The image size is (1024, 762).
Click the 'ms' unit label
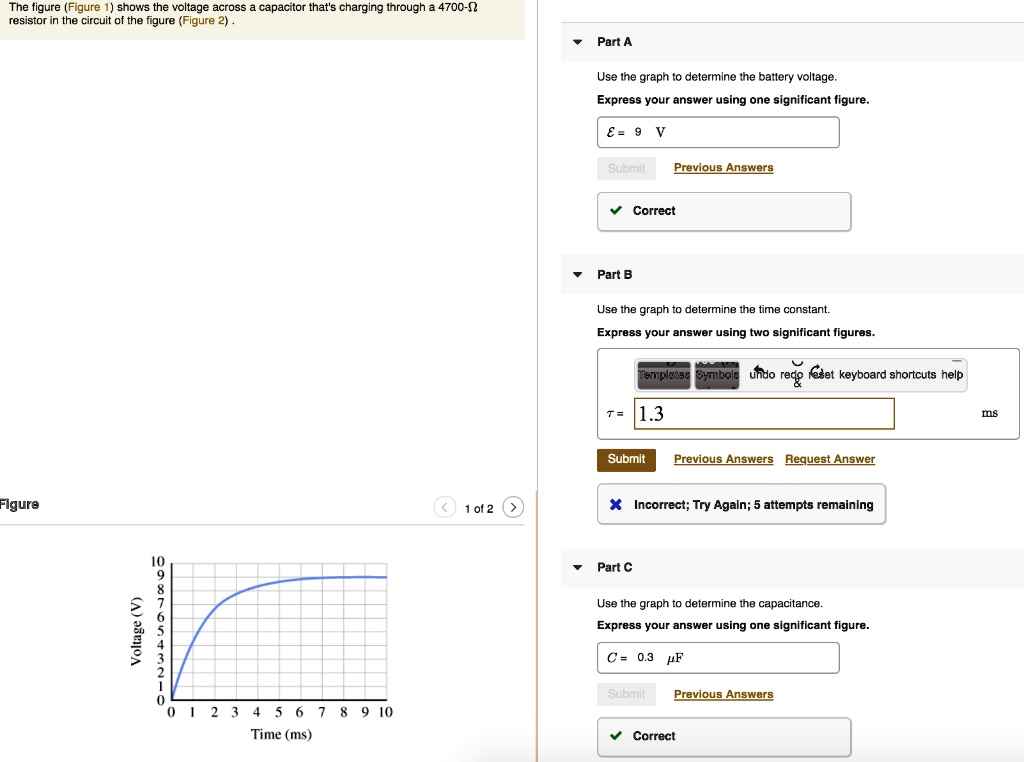[989, 413]
